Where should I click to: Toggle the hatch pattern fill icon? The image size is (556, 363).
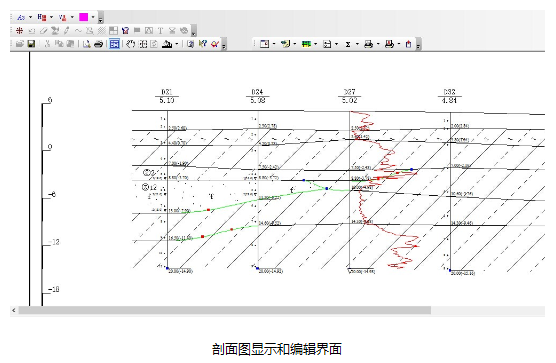click(x=102, y=30)
